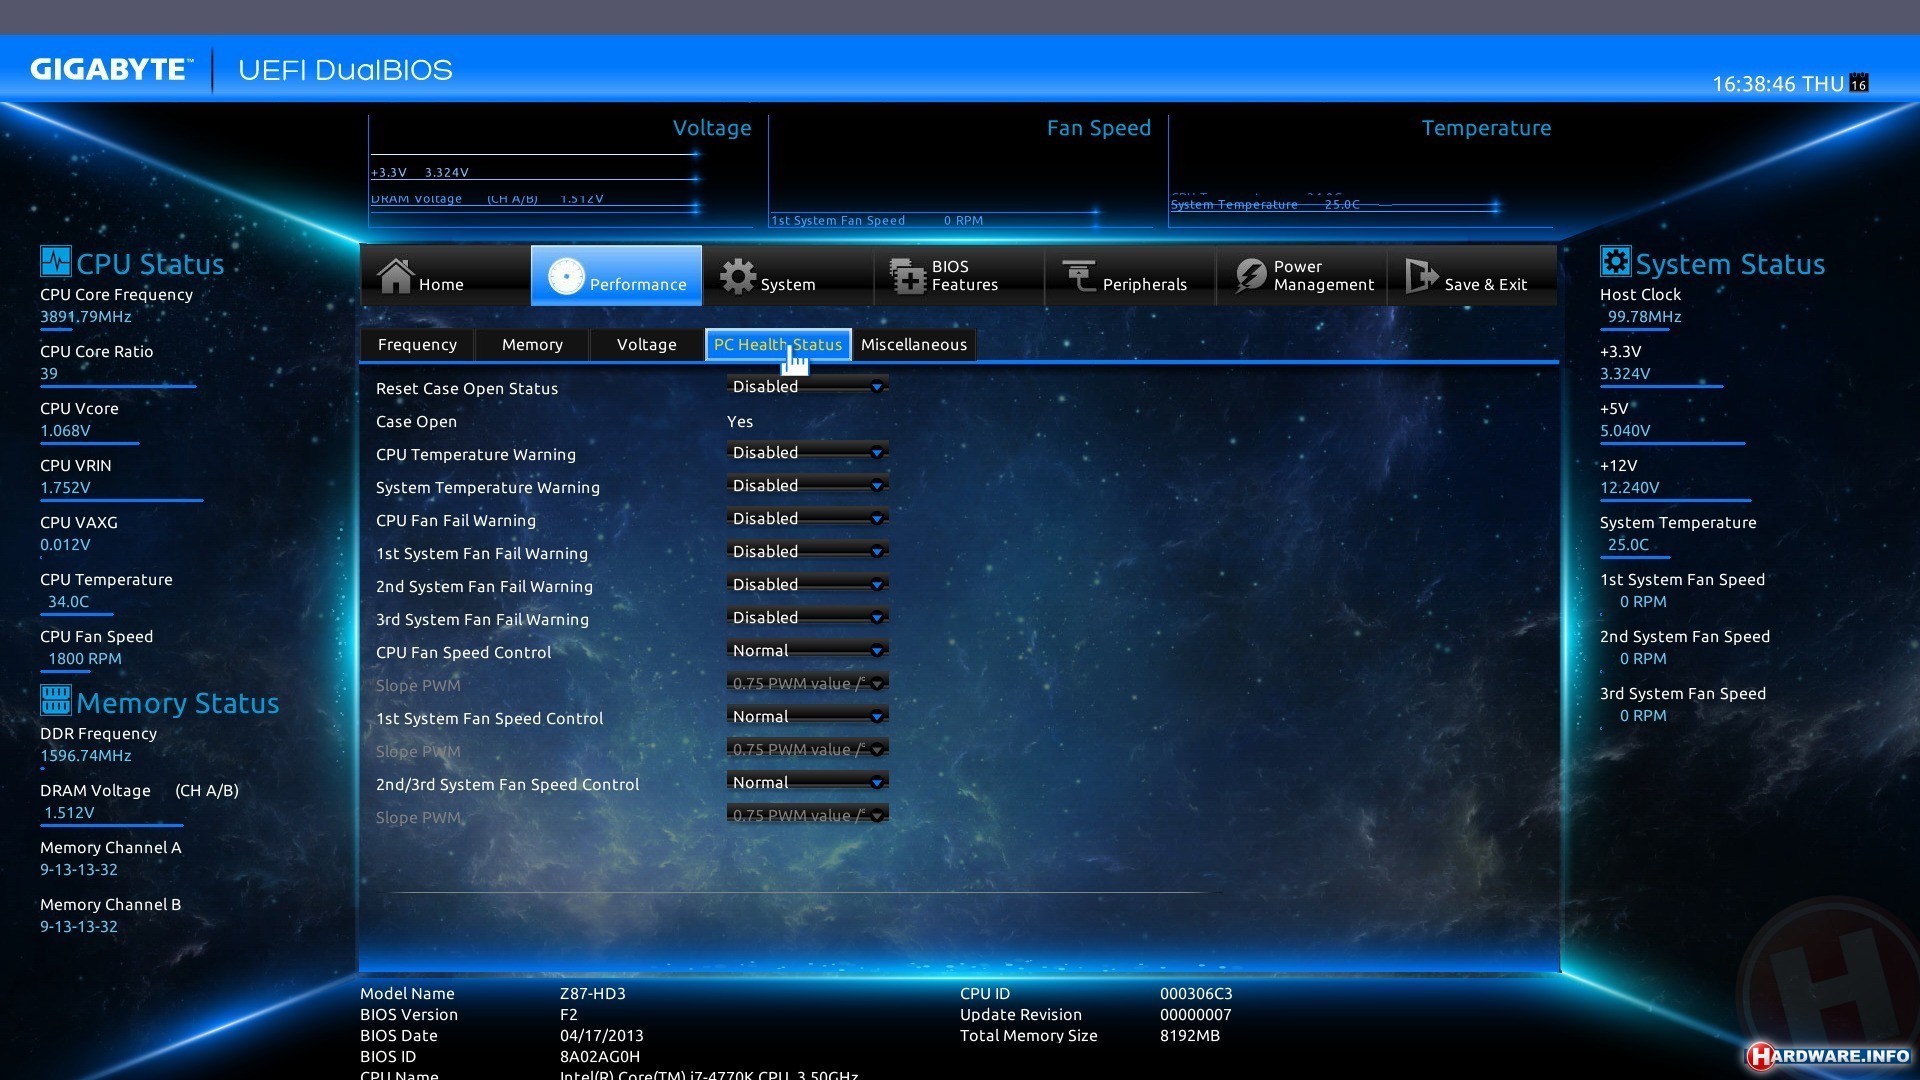Click the BIOS Features chip icon

coord(908,276)
